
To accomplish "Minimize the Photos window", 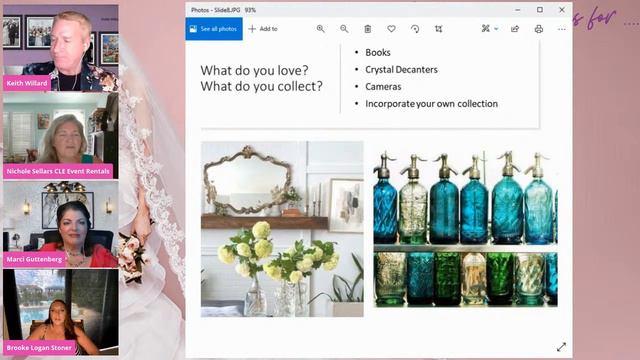I will pos(518,10).
